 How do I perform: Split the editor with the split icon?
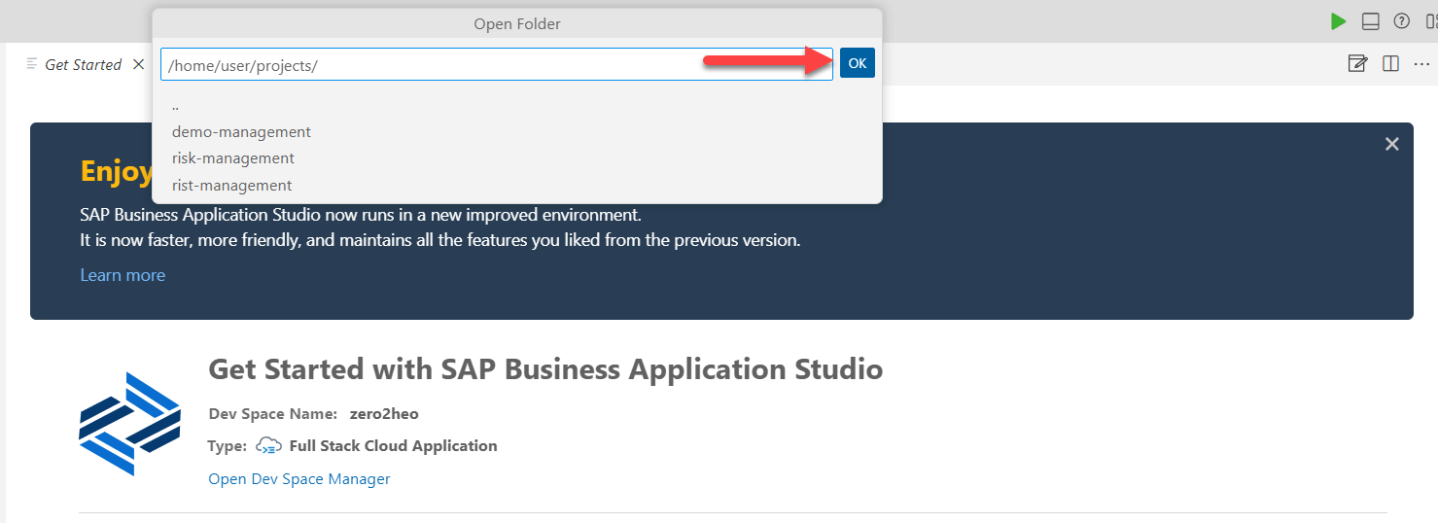(1390, 64)
